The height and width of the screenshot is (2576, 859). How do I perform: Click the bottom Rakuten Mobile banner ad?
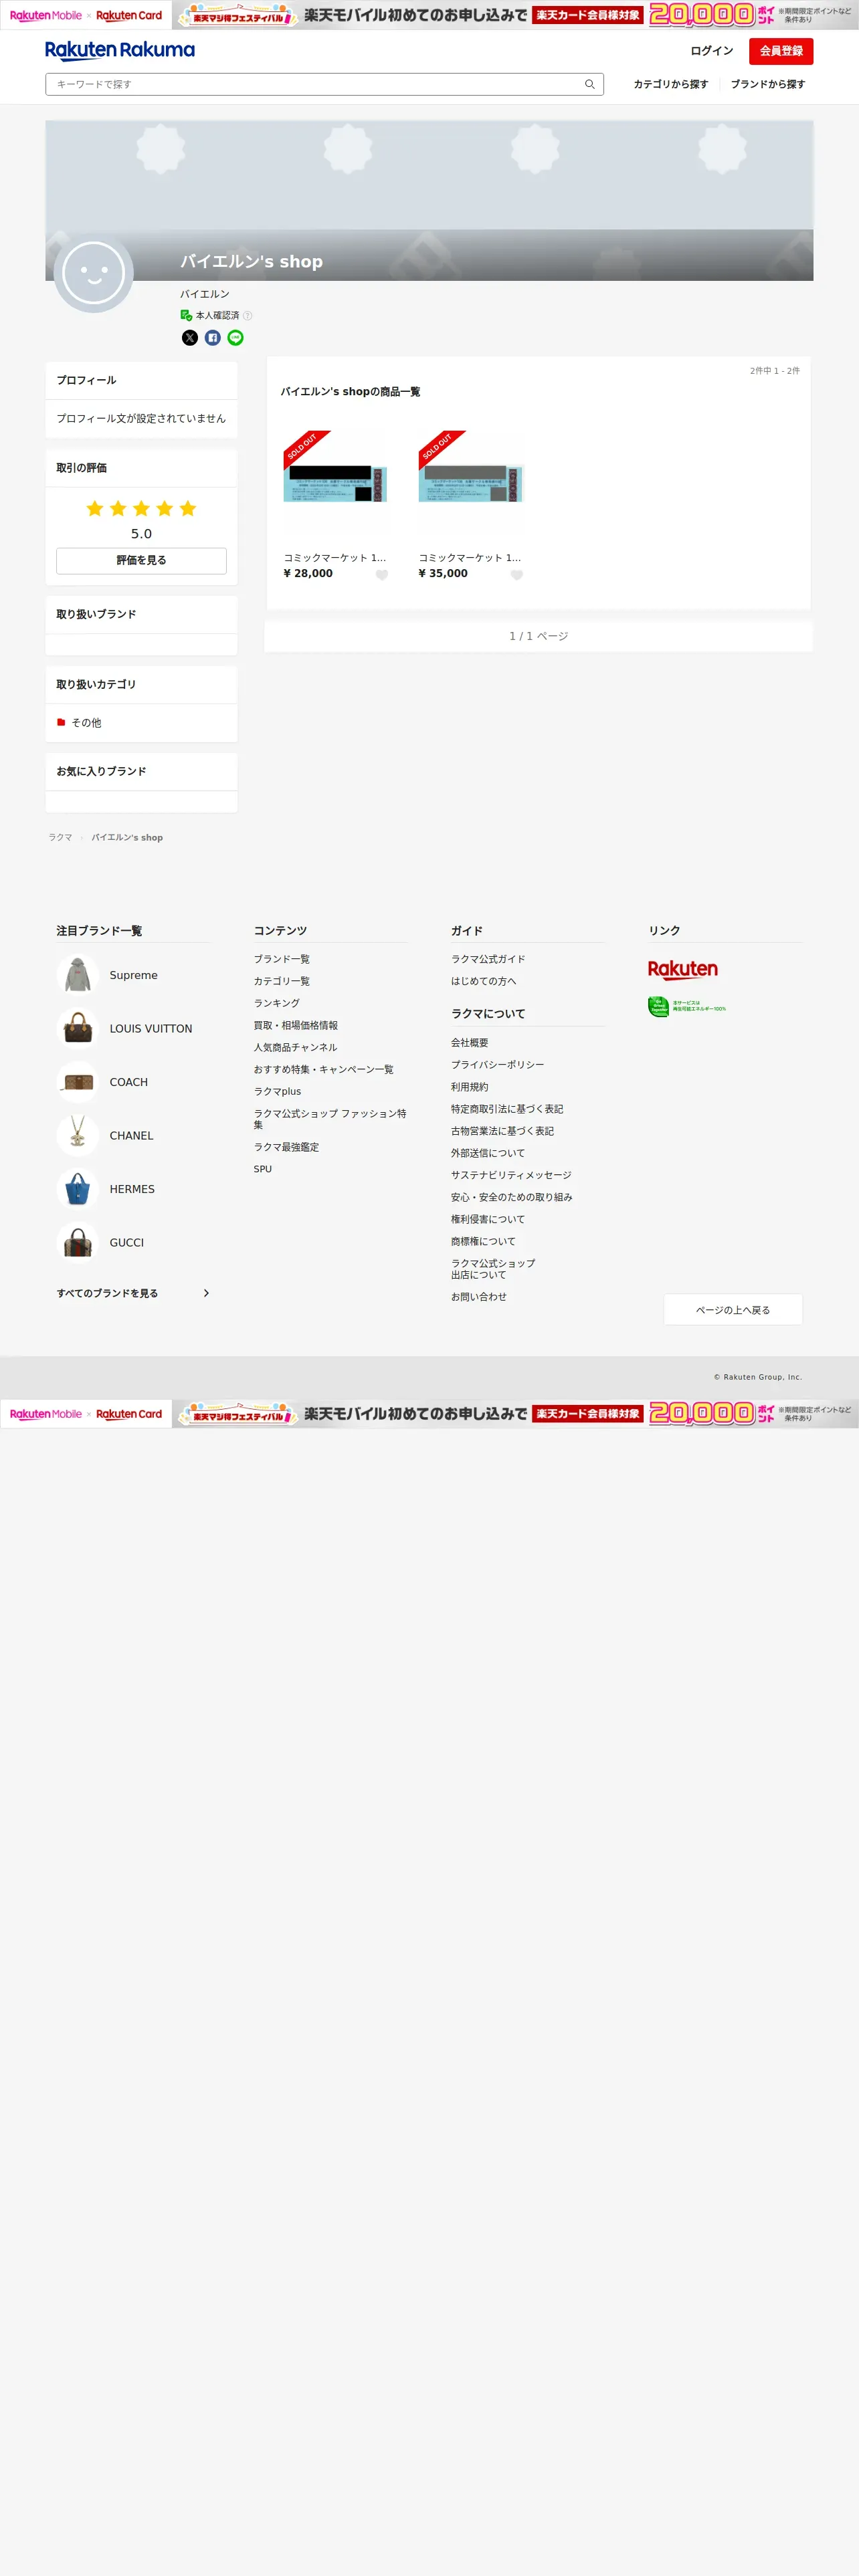pyautogui.click(x=429, y=1413)
